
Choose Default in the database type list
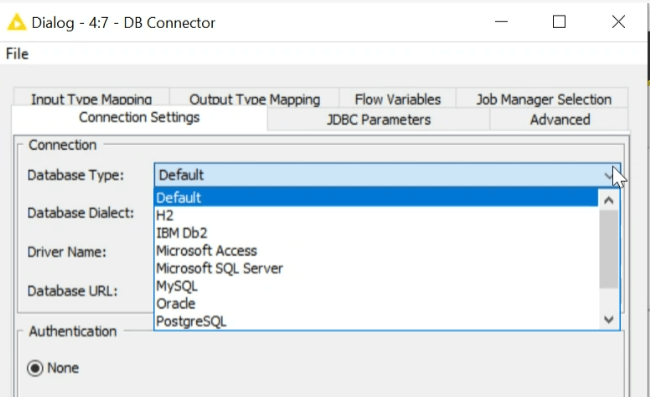click(376, 198)
